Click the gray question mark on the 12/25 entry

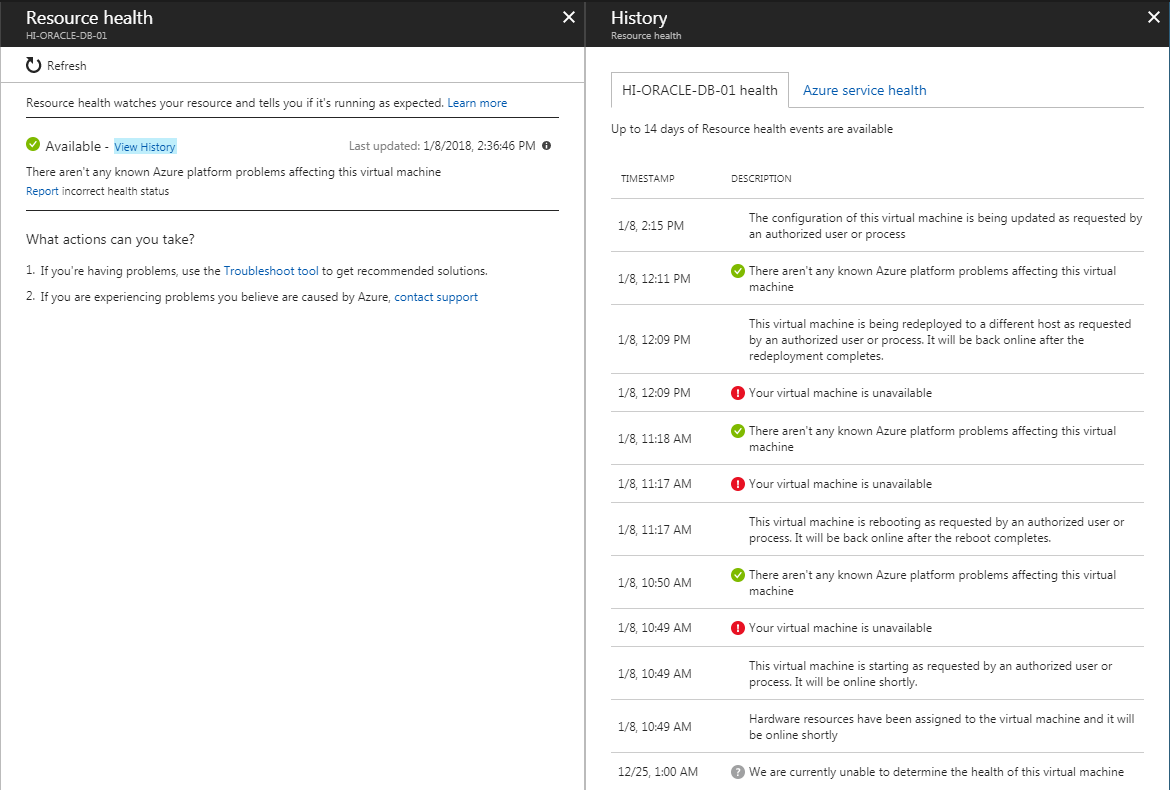(738, 771)
